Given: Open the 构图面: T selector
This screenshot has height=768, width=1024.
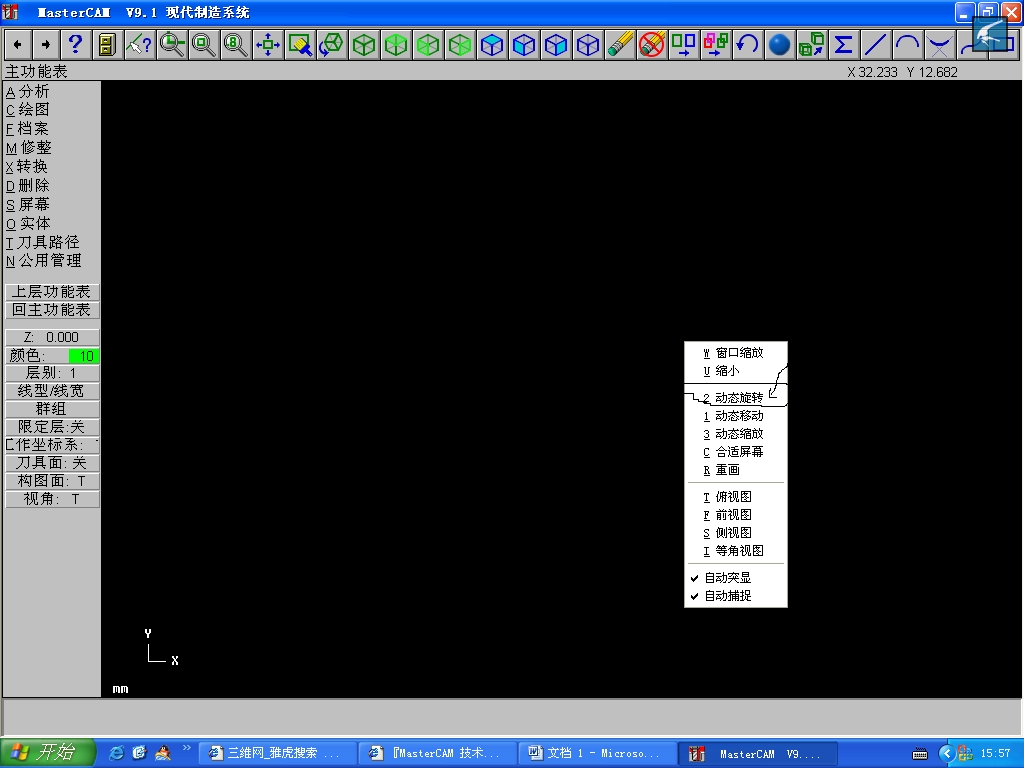Looking at the screenshot, I should (x=52, y=481).
